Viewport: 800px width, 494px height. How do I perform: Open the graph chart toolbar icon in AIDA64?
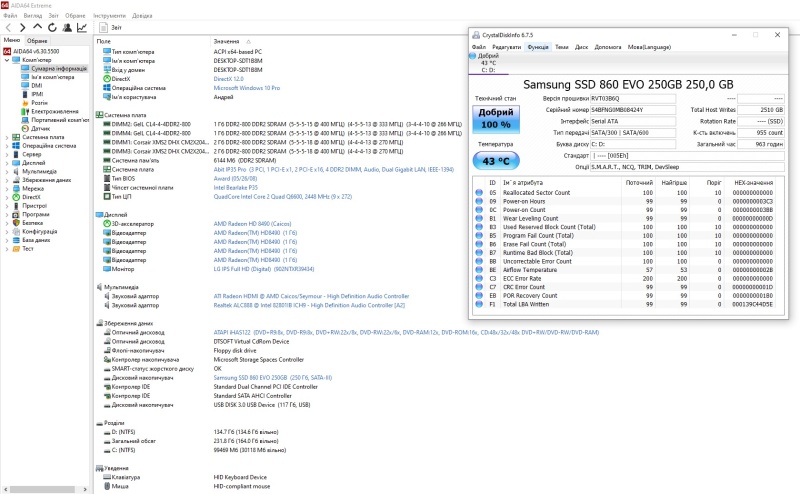click(82, 28)
